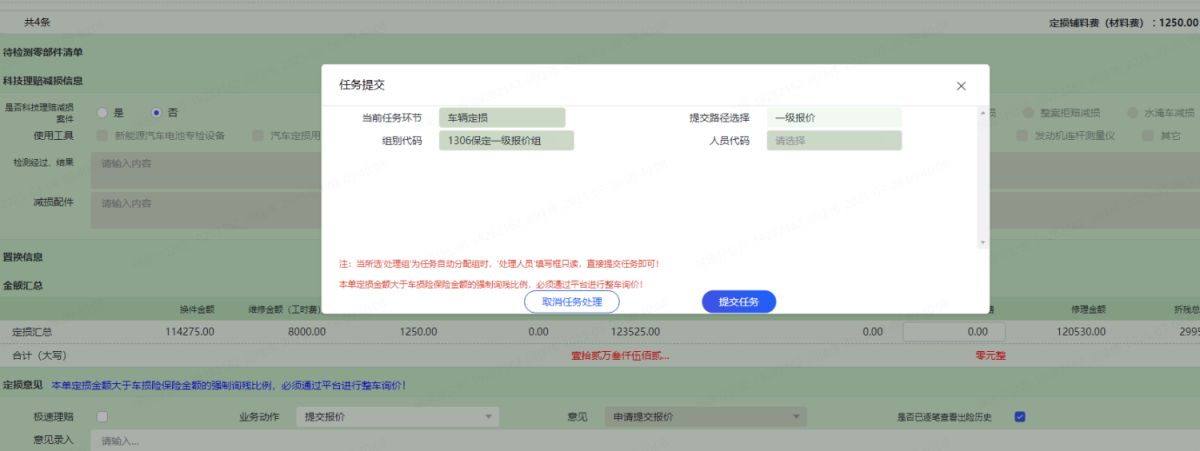Check the 发动机连杆测量仪 checkbox

pyautogui.click(x=1023, y=135)
